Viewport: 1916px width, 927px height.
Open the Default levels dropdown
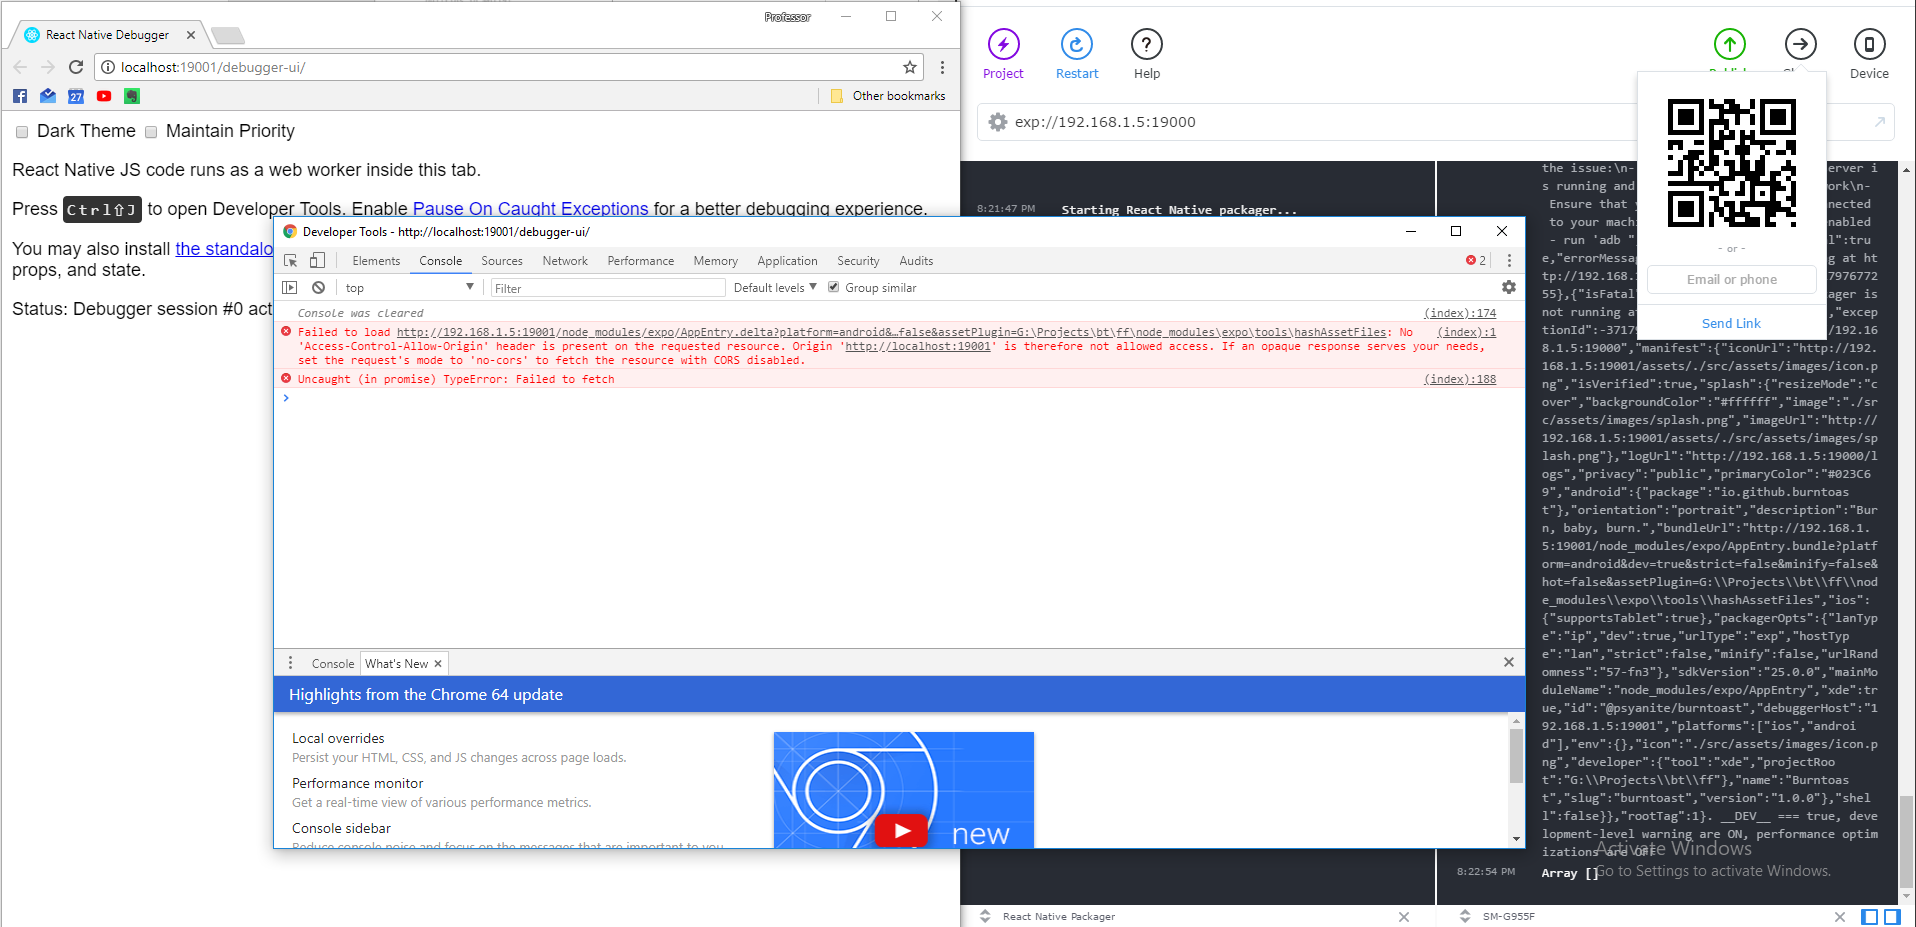click(x=773, y=287)
